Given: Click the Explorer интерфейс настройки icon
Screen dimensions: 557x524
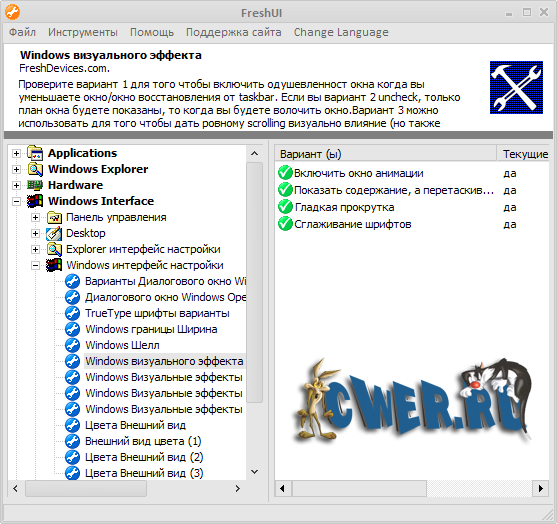Looking at the screenshot, I should coord(54,249).
